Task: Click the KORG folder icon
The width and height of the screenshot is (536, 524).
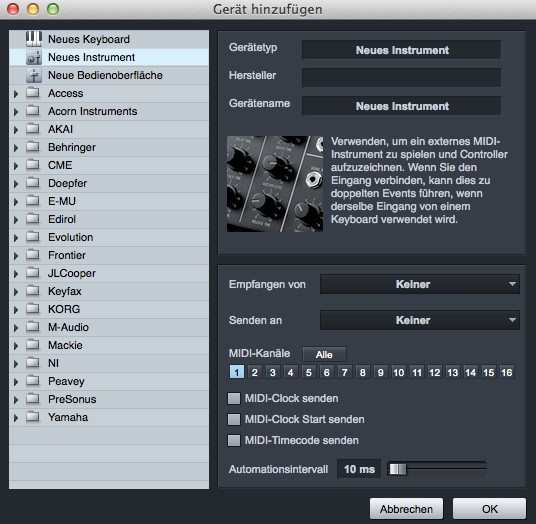Action: click(33, 309)
